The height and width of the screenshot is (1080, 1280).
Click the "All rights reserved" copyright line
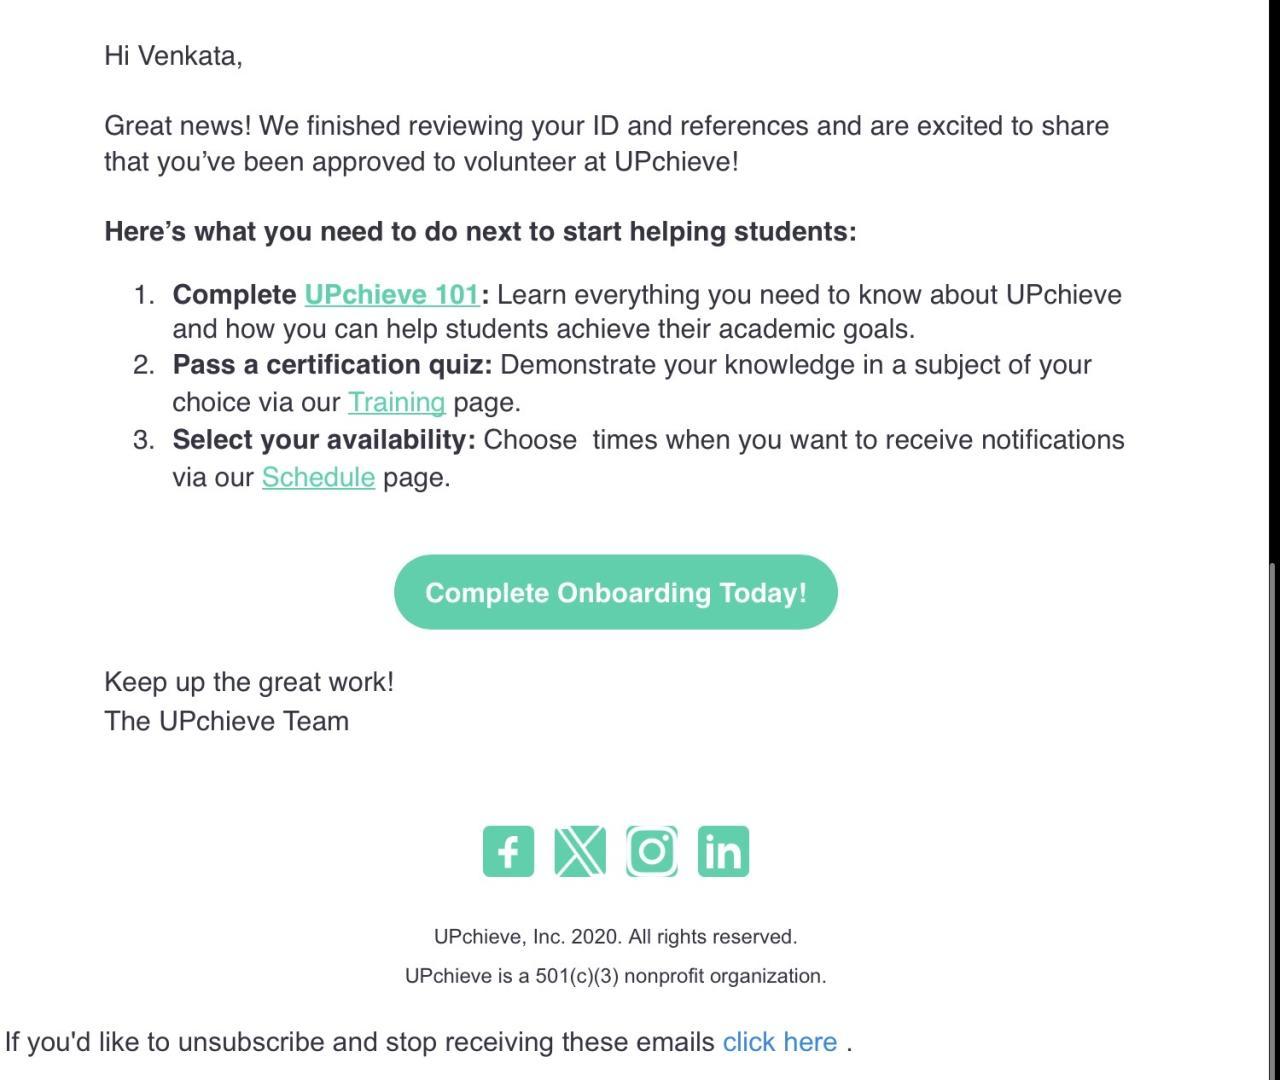615,937
